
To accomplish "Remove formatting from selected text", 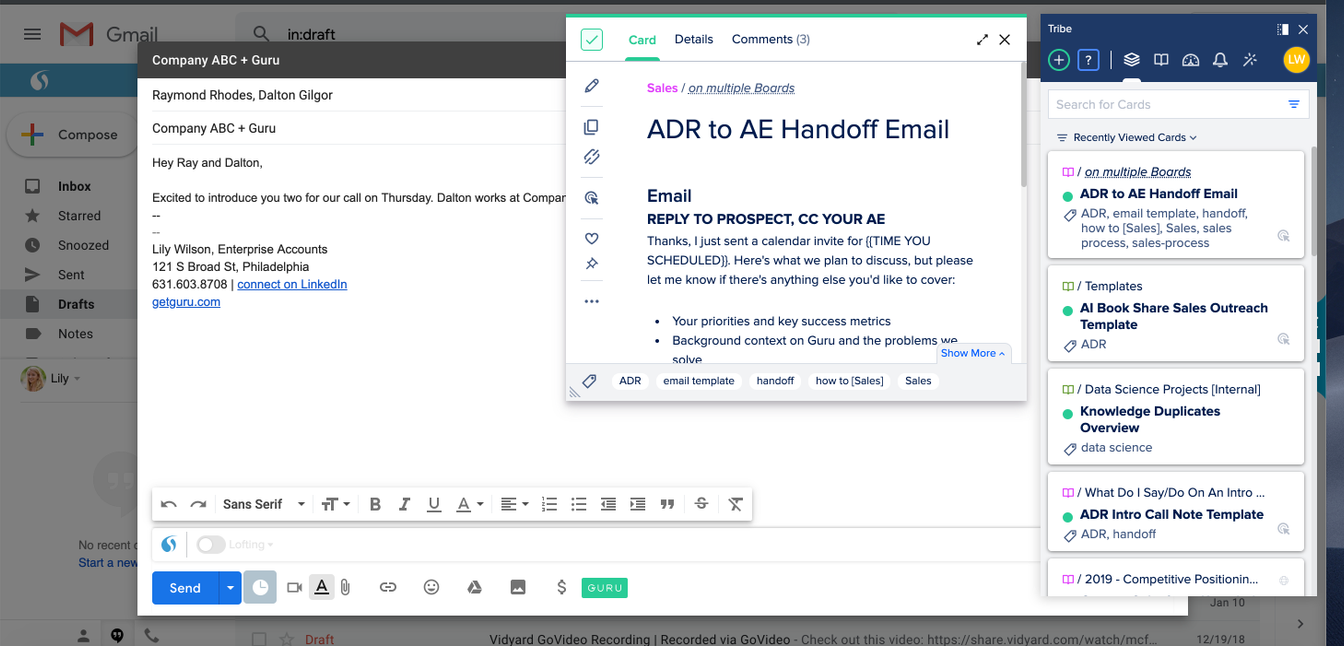I will tap(736, 504).
